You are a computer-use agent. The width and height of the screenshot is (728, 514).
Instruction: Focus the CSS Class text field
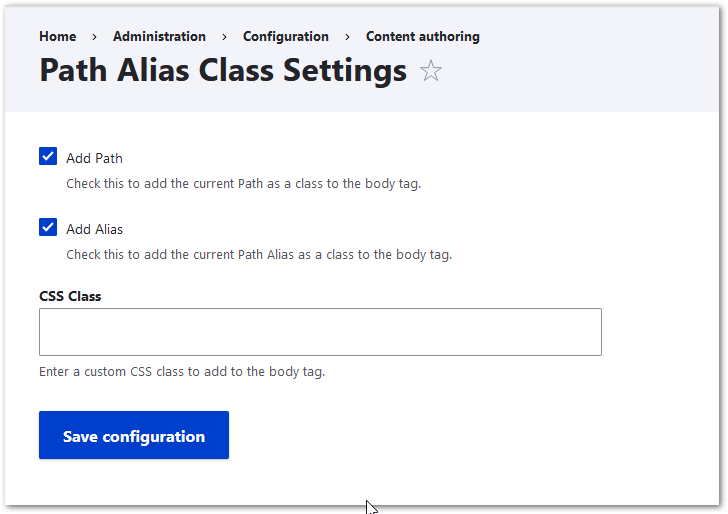tap(320, 332)
